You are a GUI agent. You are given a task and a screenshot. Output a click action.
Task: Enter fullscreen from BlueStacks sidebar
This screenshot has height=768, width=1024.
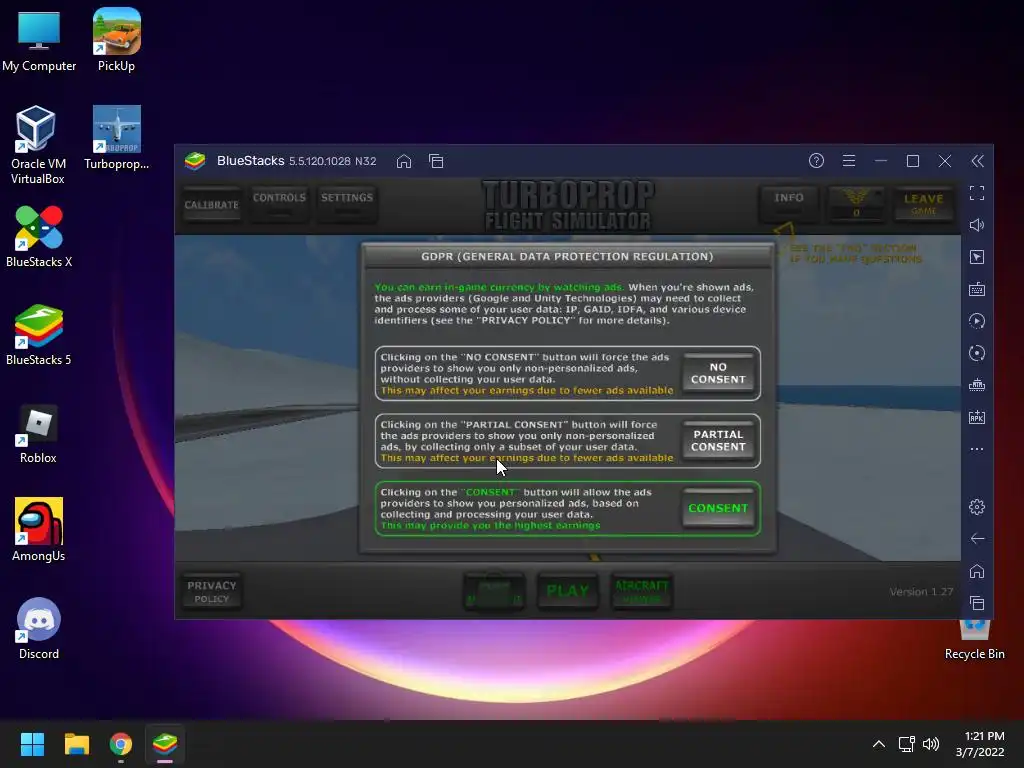977,193
